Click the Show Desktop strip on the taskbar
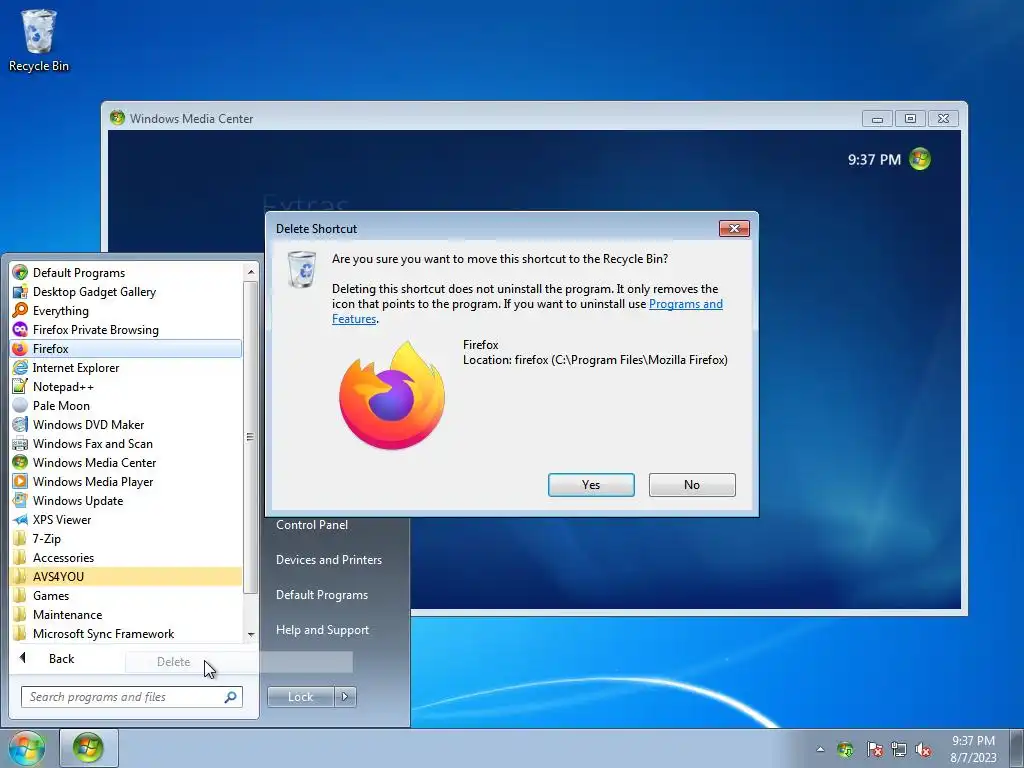Image resolution: width=1024 pixels, height=768 pixels. (x=1018, y=748)
